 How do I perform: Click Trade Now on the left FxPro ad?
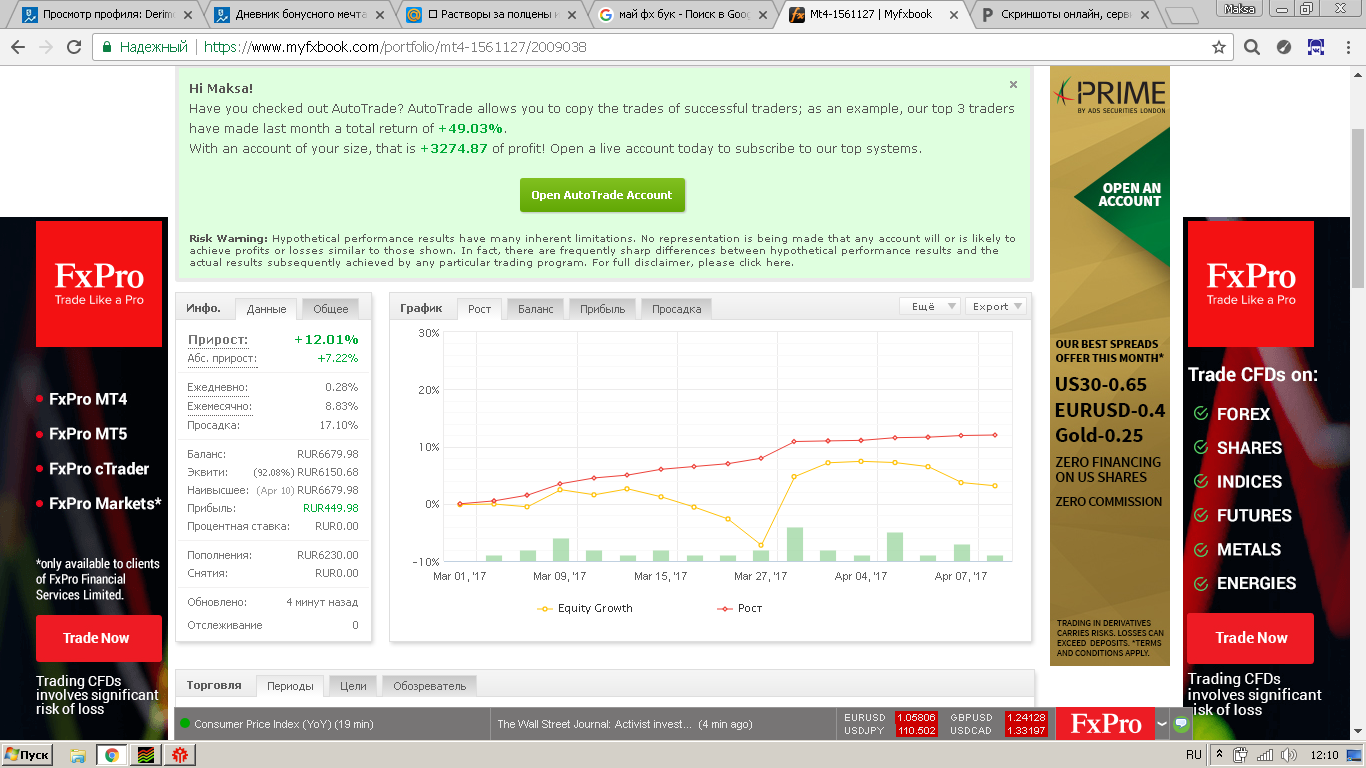pos(98,638)
